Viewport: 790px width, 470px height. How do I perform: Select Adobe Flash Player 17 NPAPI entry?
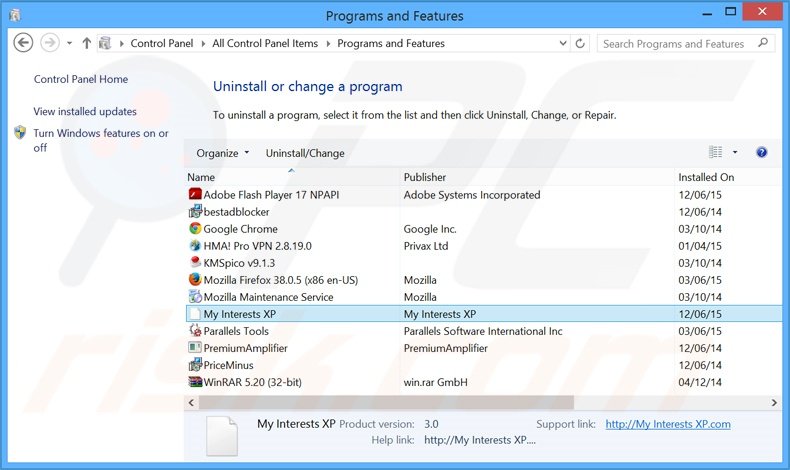click(x=271, y=195)
